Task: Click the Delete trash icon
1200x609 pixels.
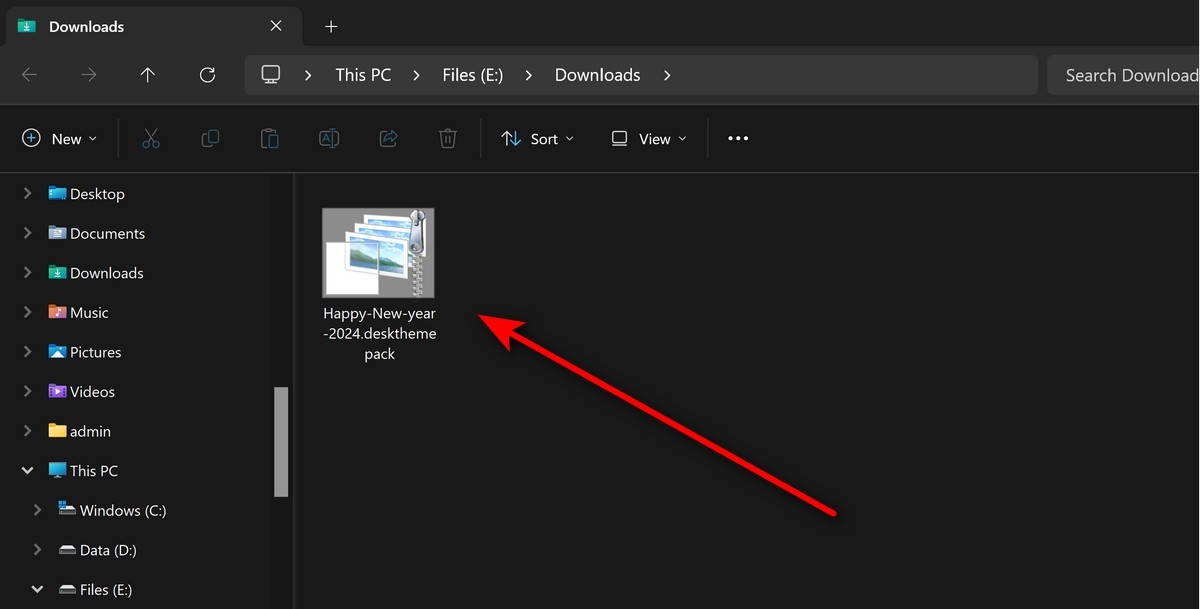Action: (x=448, y=139)
